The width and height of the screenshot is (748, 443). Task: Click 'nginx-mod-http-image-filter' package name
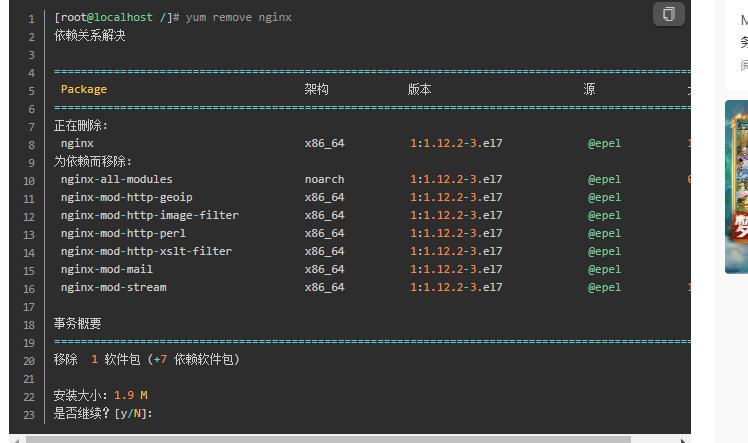(x=149, y=216)
